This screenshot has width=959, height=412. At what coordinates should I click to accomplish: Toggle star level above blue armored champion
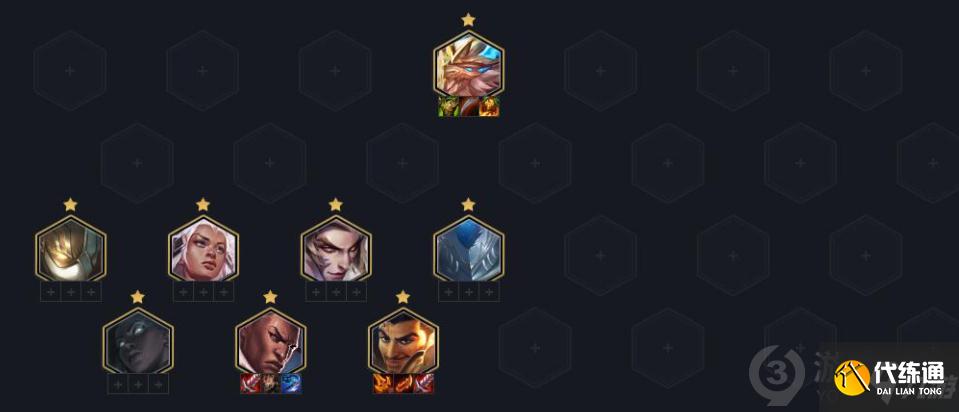[468, 205]
